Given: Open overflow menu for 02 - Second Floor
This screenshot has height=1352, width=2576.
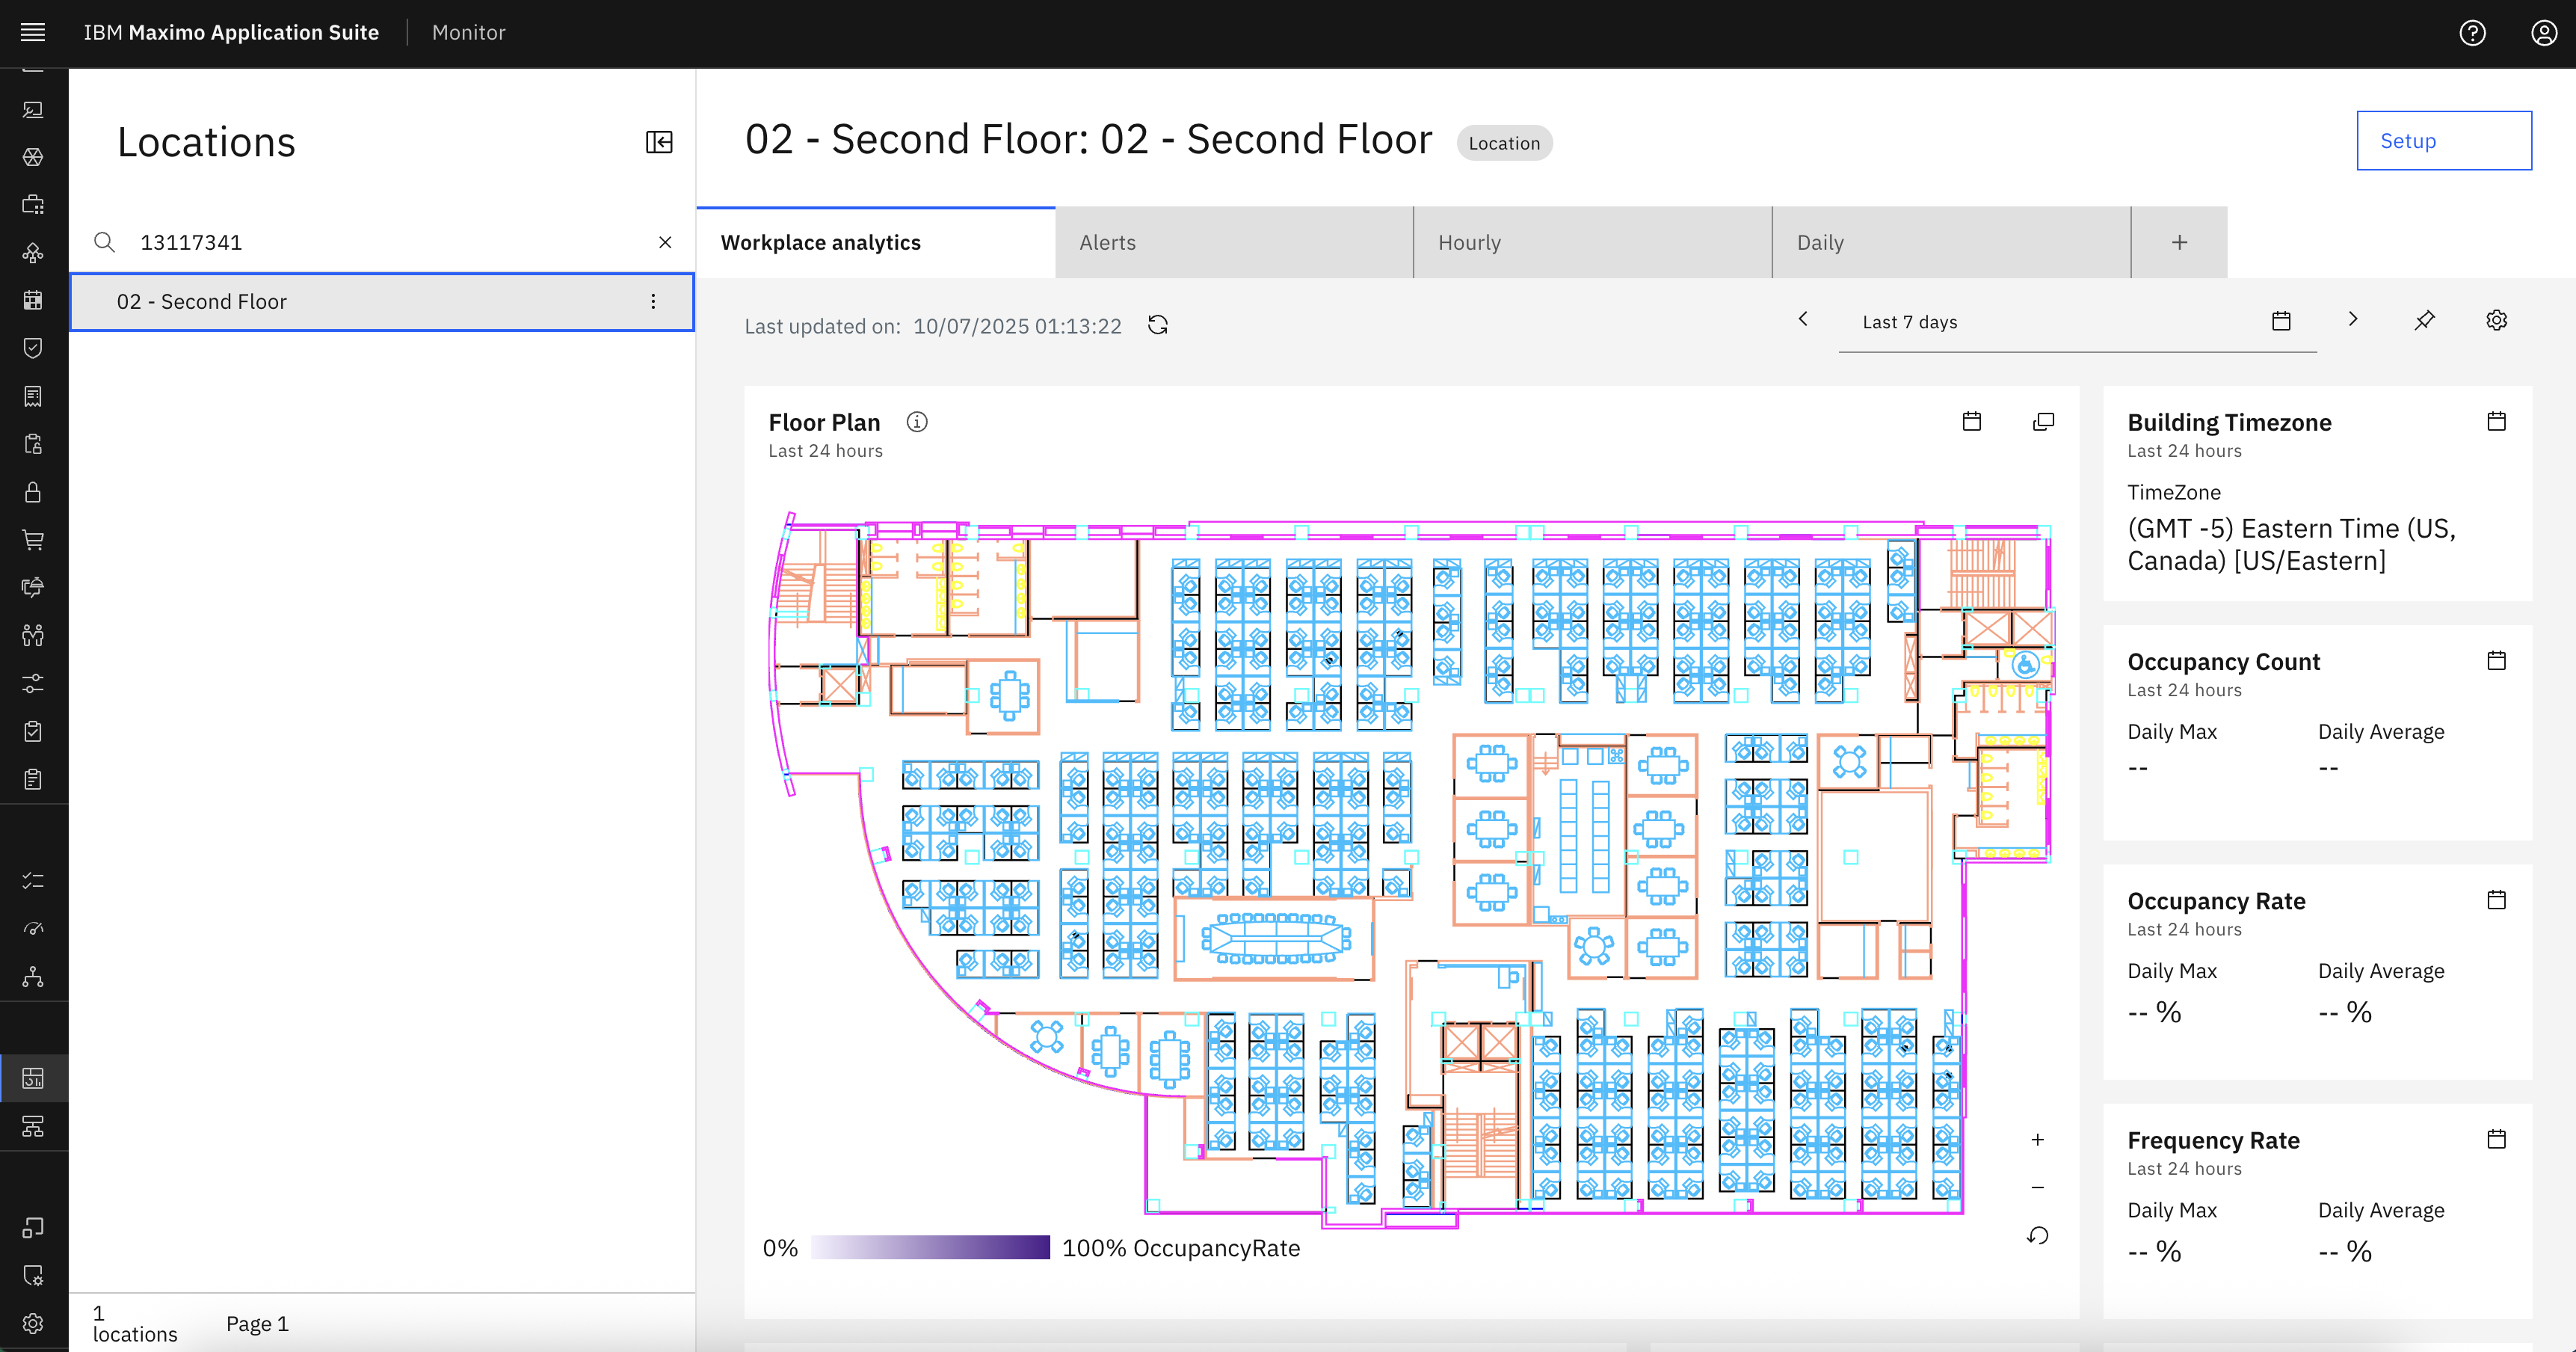Looking at the screenshot, I should (653, 302).
